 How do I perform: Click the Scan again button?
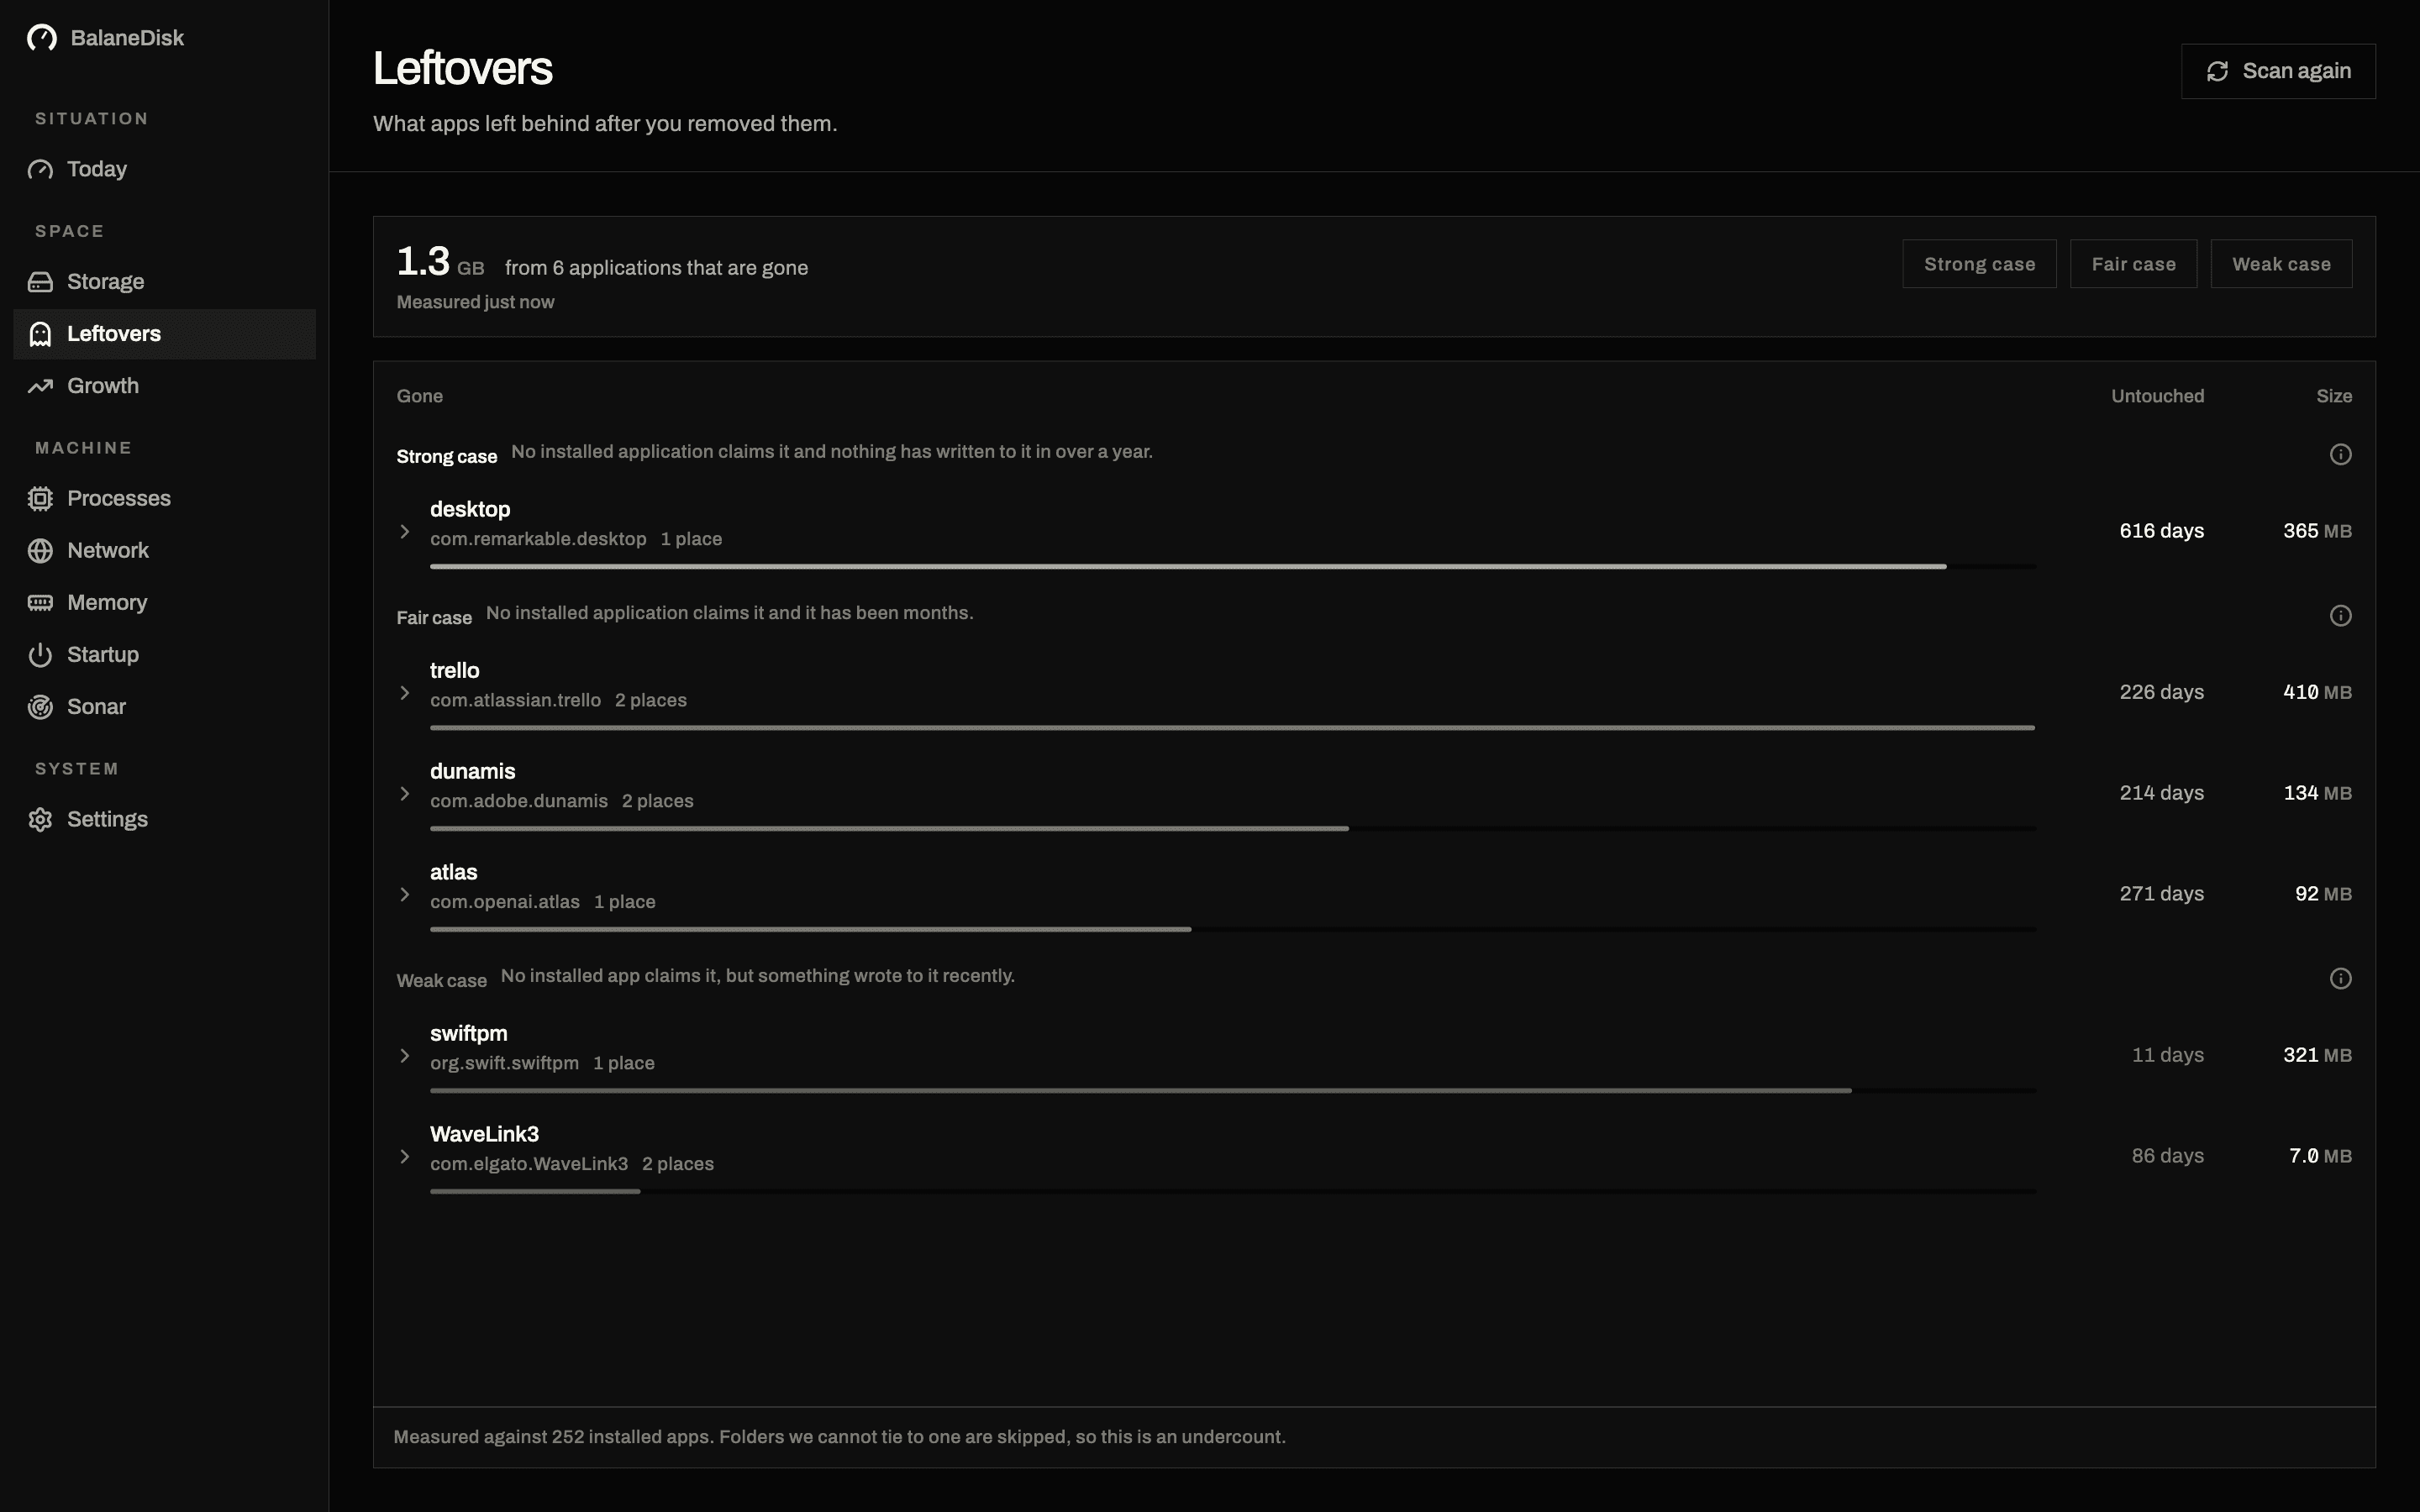[2278, 71]
